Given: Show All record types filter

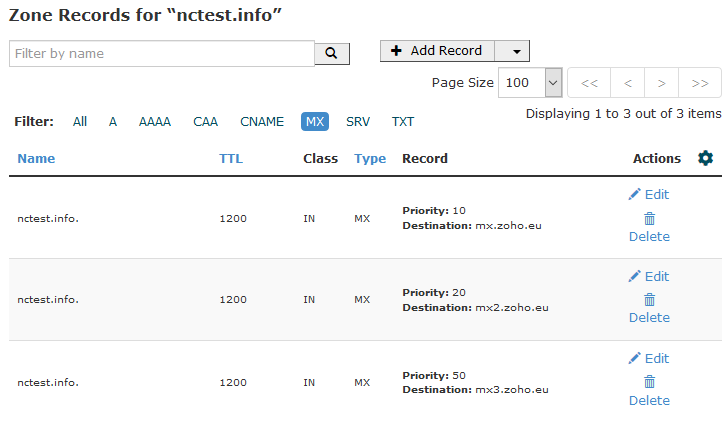Looking at the screenshot, I should coord(80,122).
